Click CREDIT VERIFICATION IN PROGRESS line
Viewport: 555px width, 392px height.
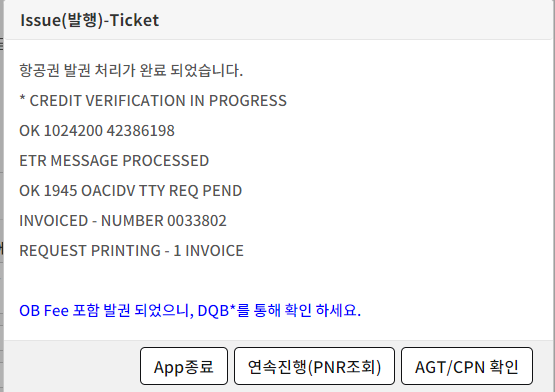(153, 101)
